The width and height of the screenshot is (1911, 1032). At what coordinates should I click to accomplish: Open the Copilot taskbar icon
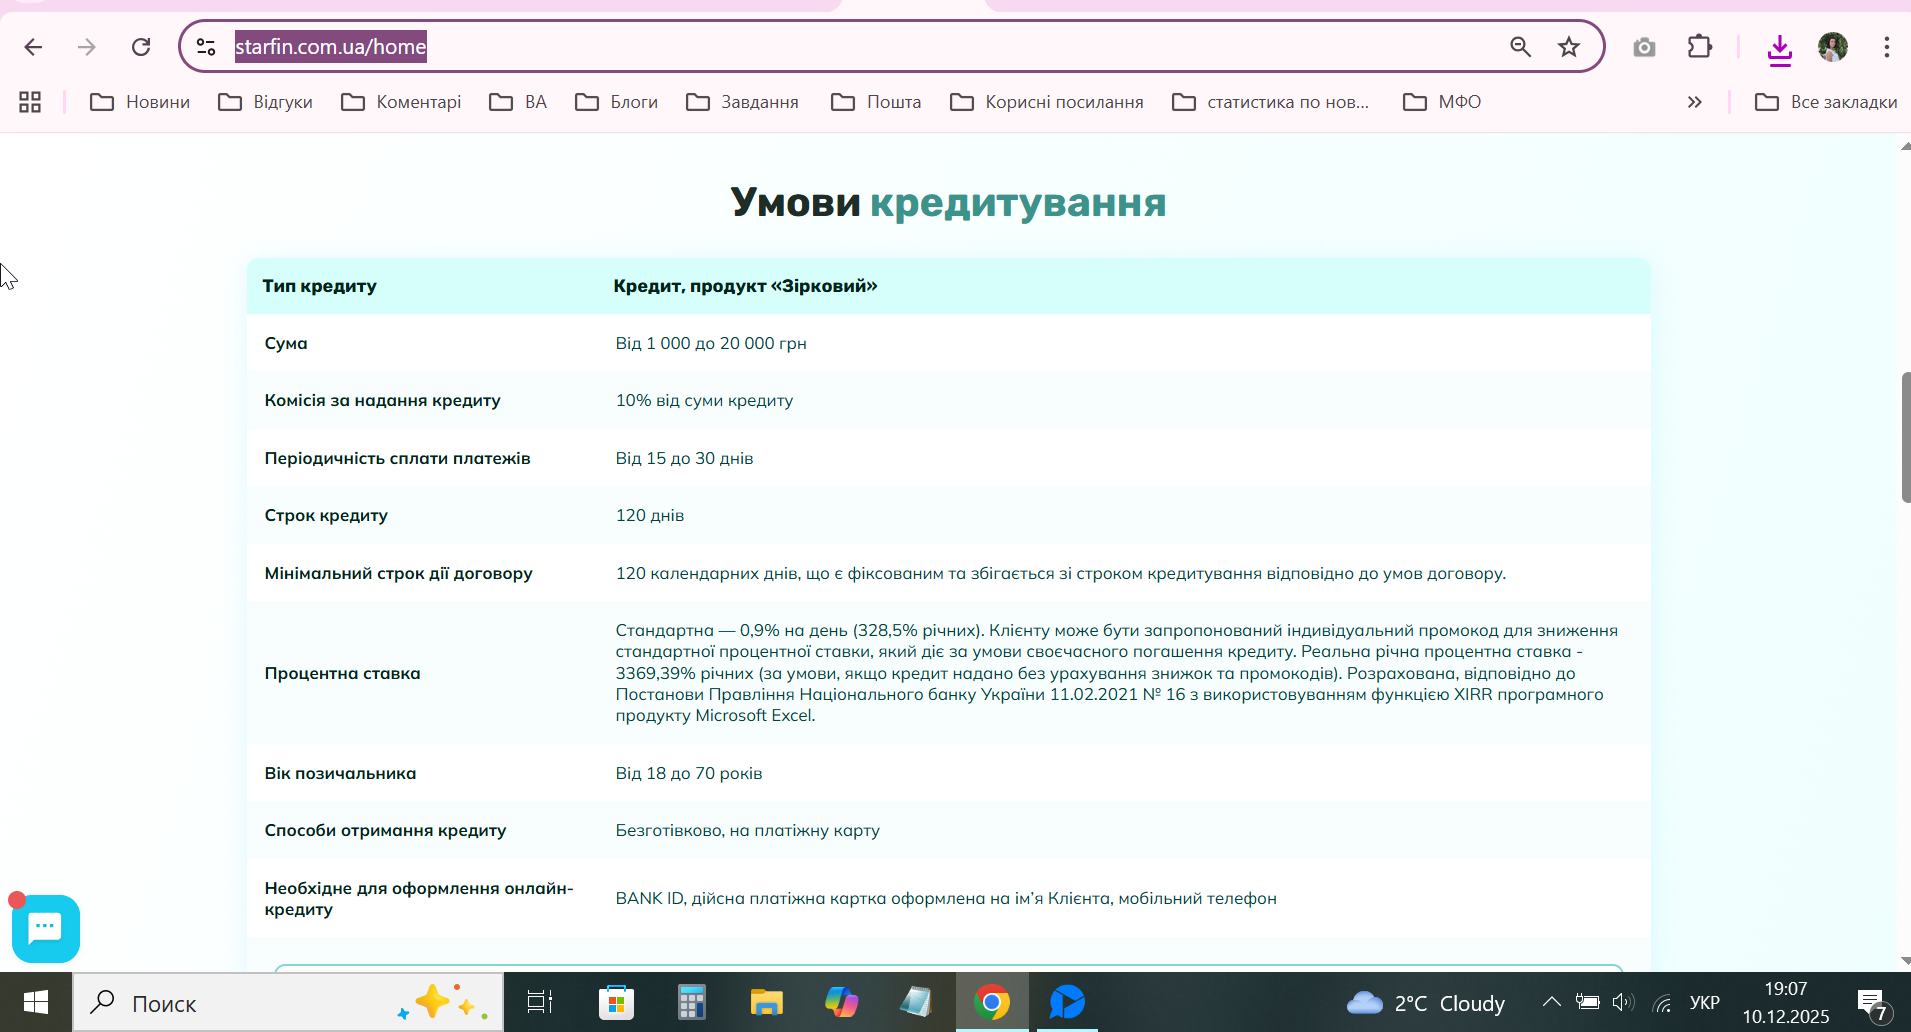point(841,1002)
